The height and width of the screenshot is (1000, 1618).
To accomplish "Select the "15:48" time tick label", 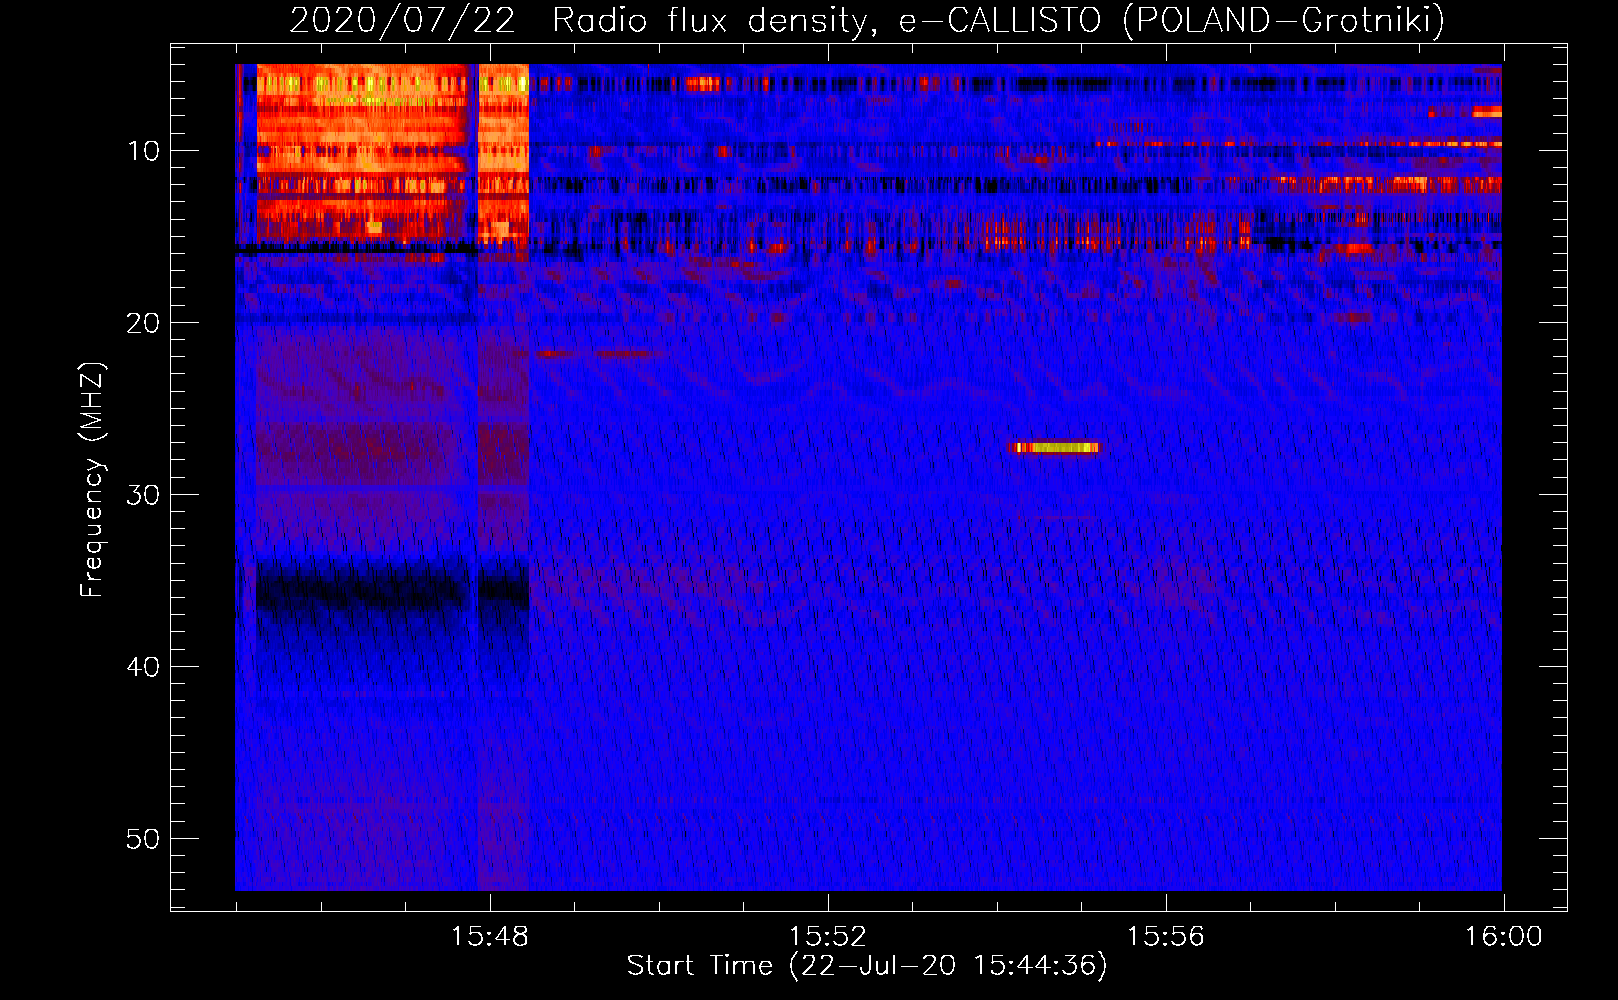I will [x=489, y=937].
